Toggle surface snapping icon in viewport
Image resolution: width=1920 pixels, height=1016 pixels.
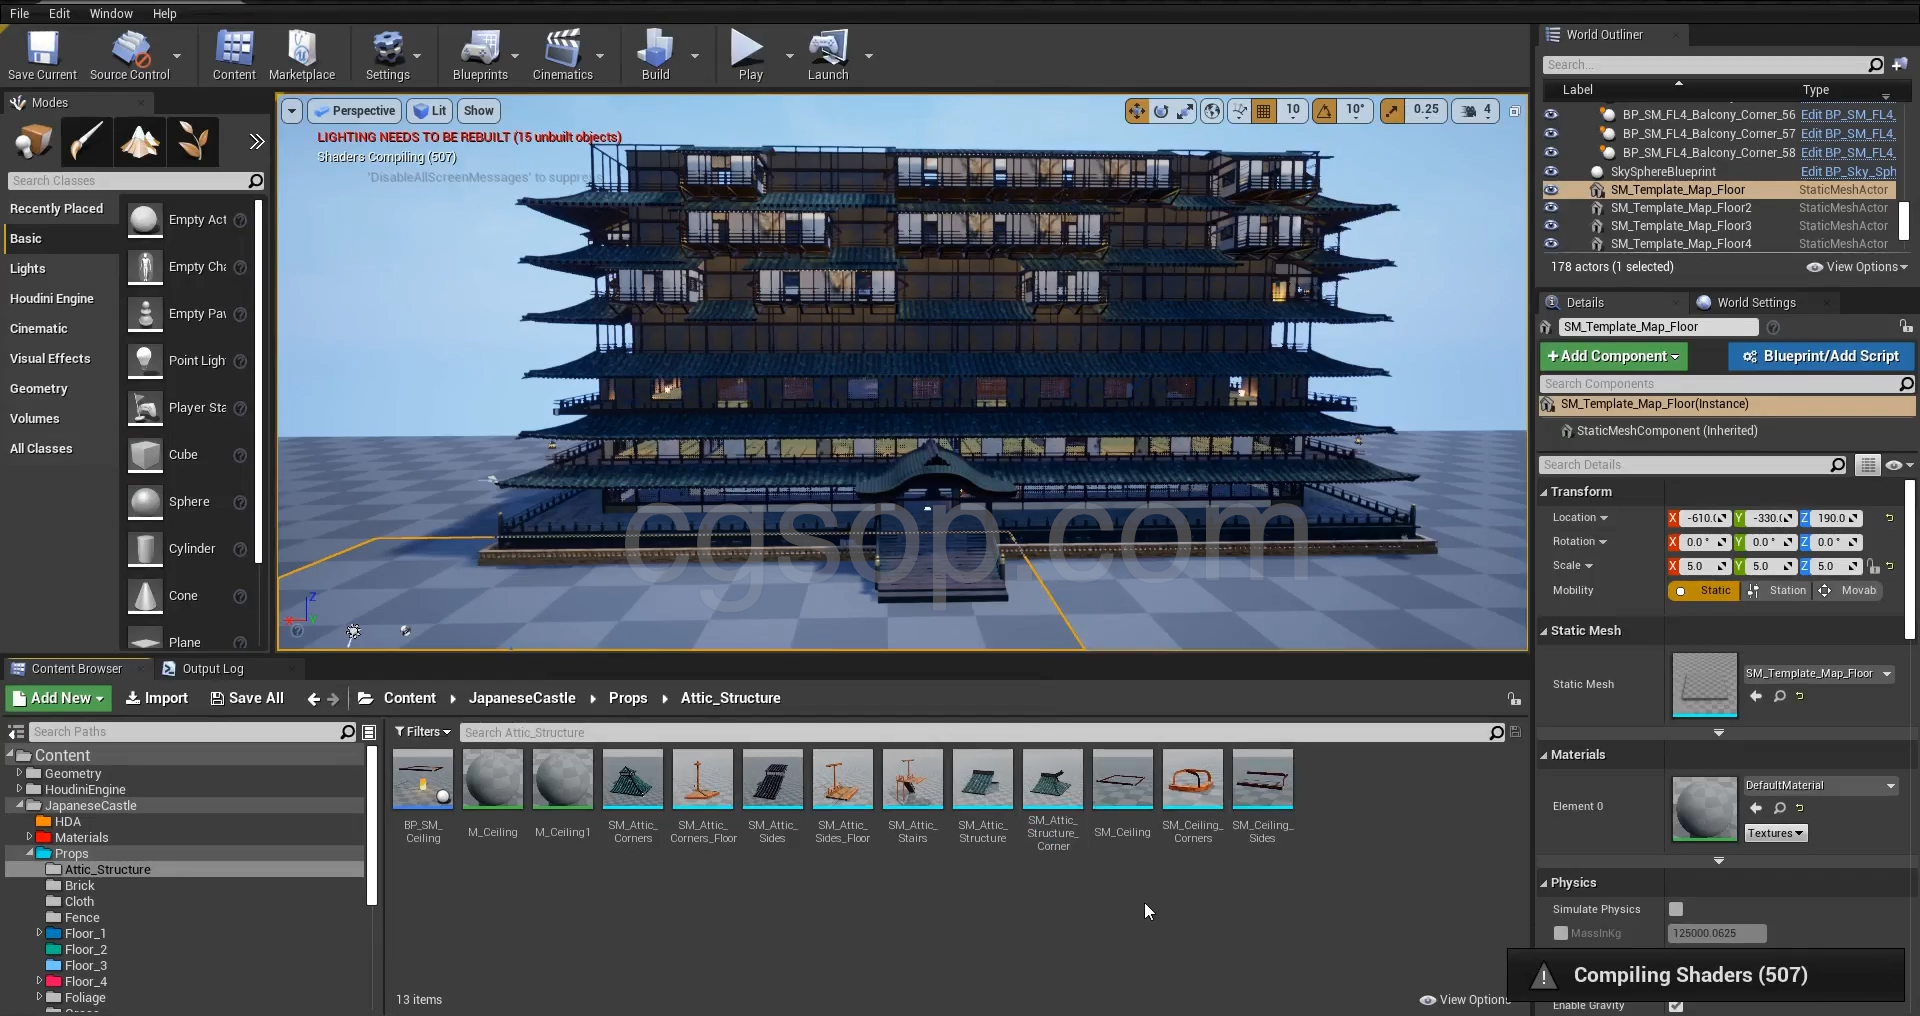coord(1240,111)
